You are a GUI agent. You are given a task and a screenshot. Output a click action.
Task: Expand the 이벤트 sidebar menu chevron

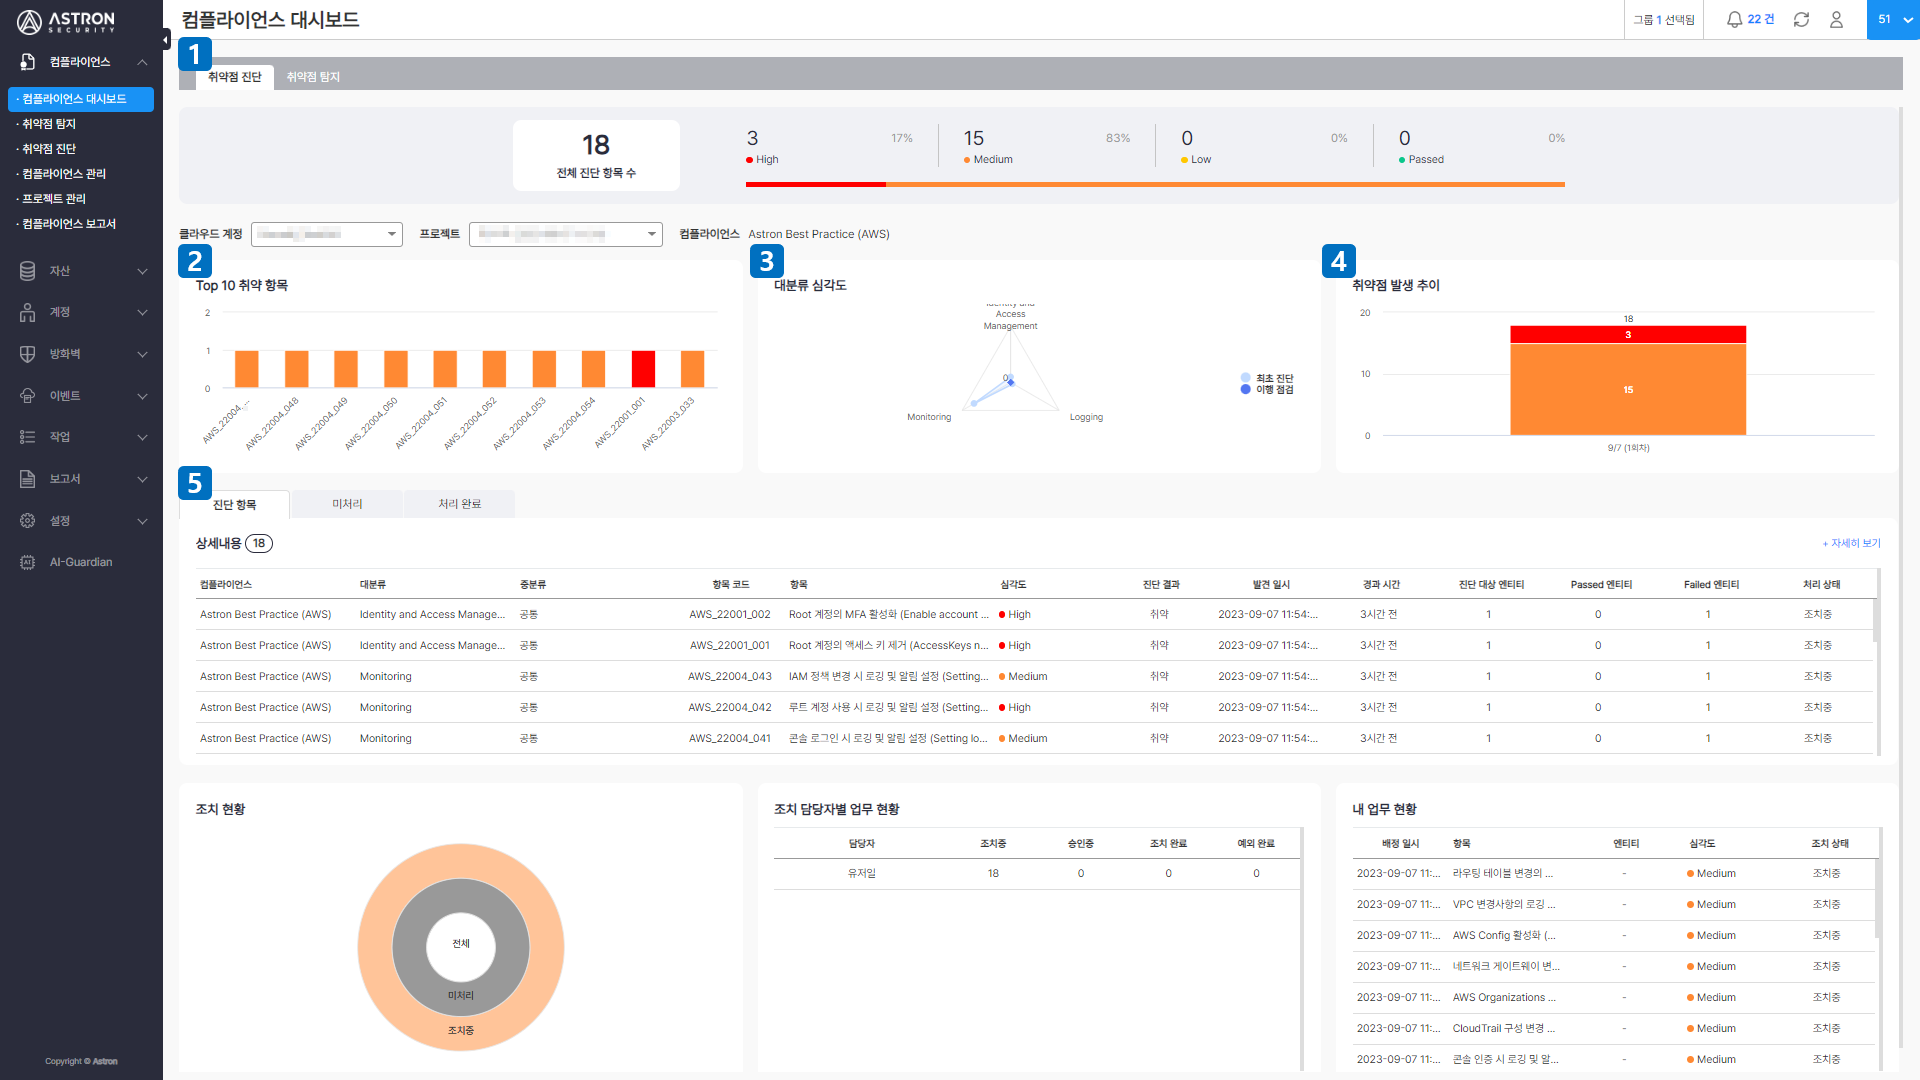[142, 396]
